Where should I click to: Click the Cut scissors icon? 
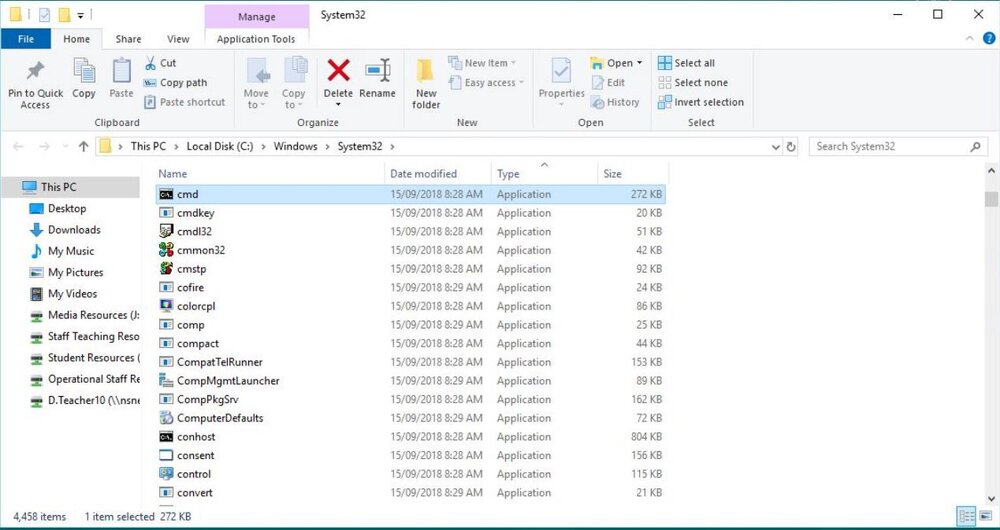point(151,63)
